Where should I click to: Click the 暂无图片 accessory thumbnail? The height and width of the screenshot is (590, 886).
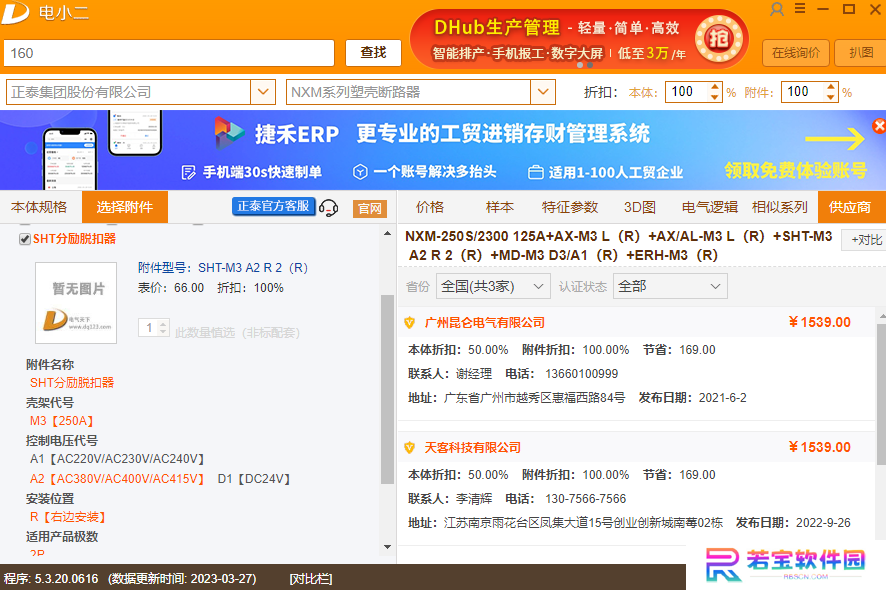pyautogui.click(x=76, y=303)
